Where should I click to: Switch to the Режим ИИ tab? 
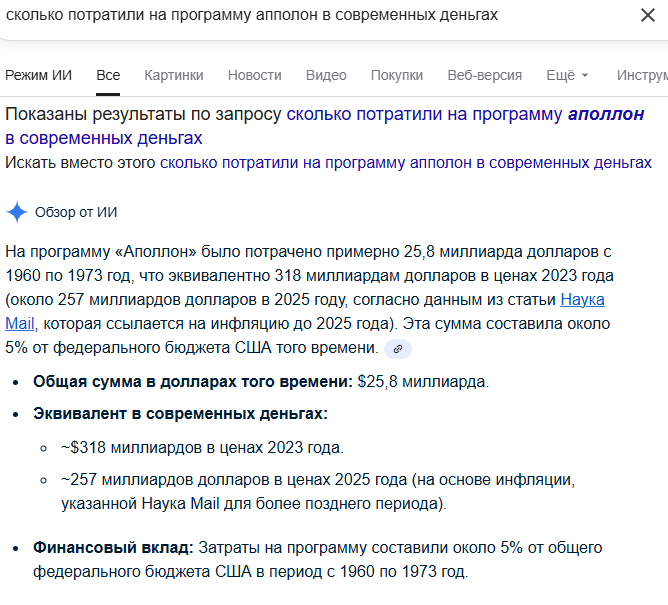(39, 75)
